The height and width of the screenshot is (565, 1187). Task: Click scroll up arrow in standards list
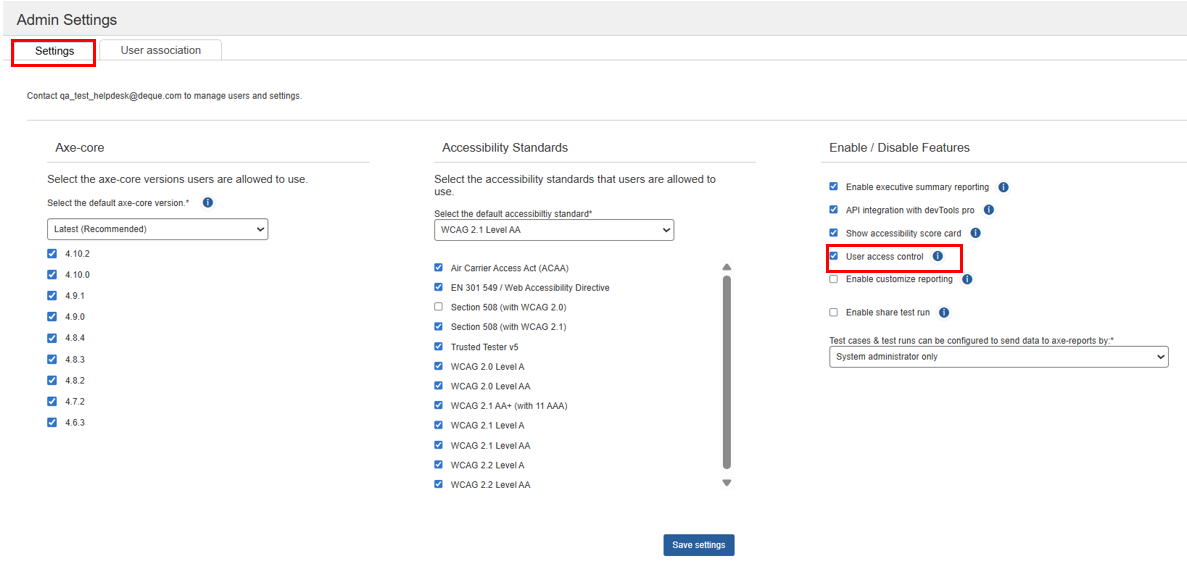coord(727,267)
